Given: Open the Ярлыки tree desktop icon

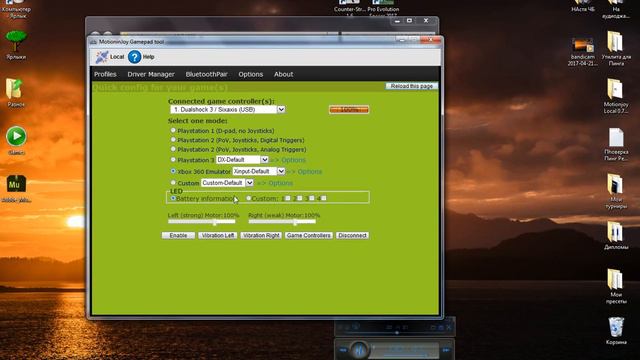Looking at the screenshot, I should (16, 41).
